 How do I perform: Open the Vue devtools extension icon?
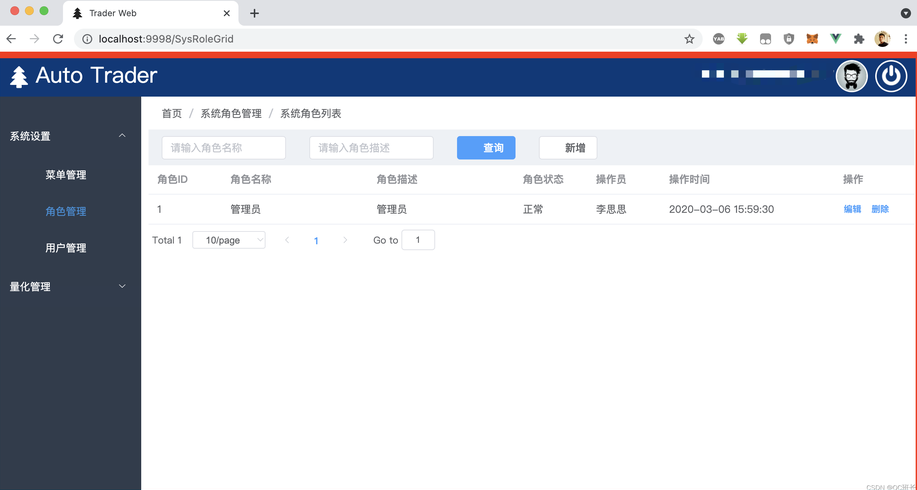[x=836, y=39]
